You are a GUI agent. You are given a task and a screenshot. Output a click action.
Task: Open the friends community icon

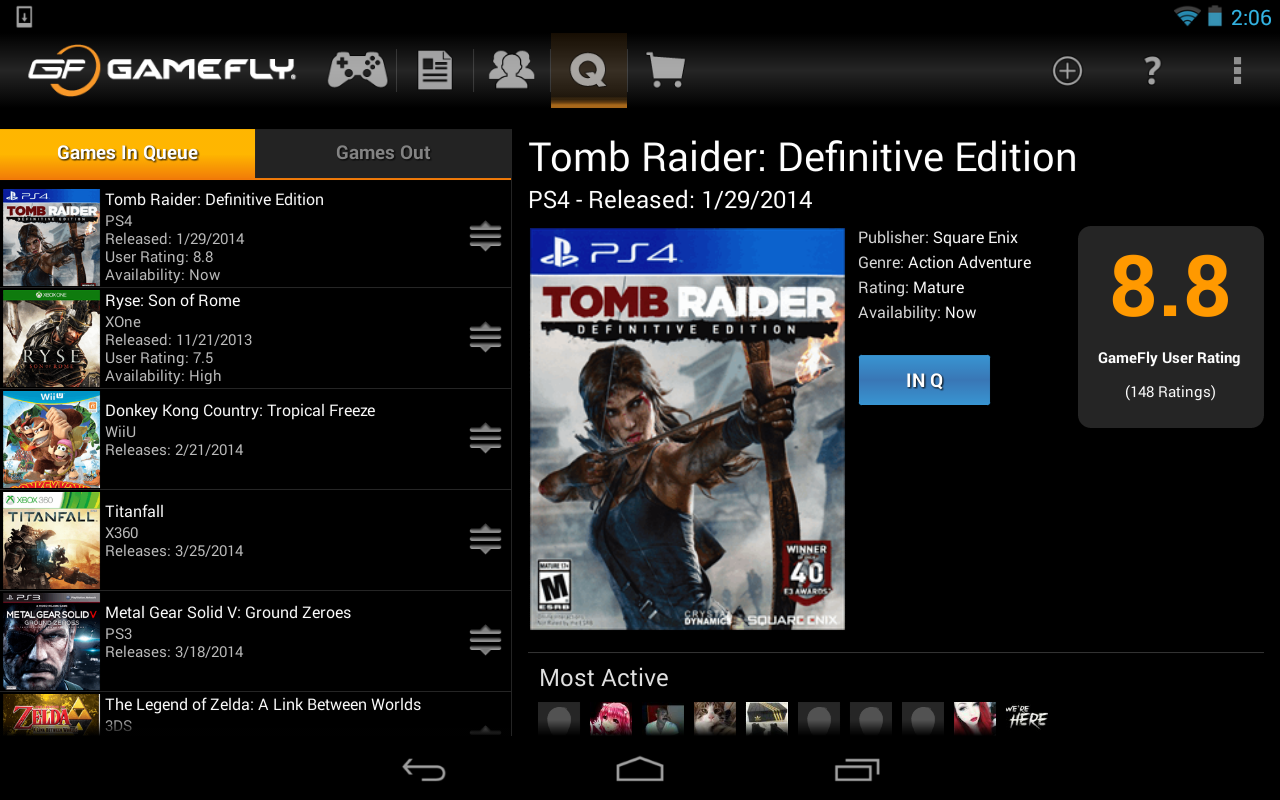point(511,70)
